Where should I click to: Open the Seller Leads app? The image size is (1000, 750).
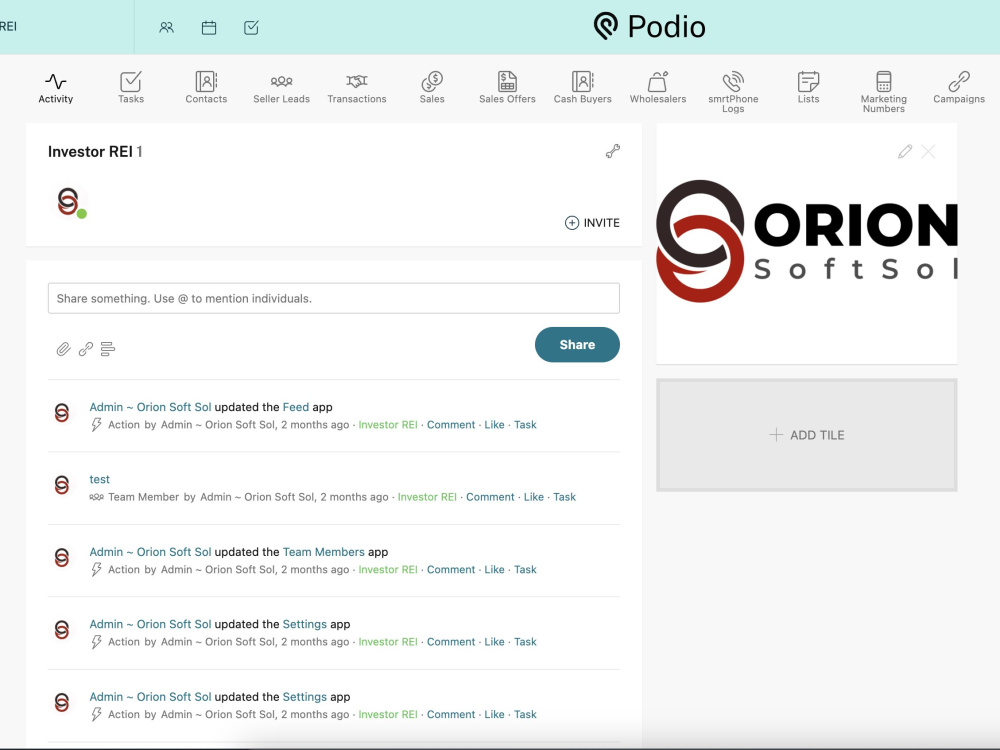[x=281, y=88]
